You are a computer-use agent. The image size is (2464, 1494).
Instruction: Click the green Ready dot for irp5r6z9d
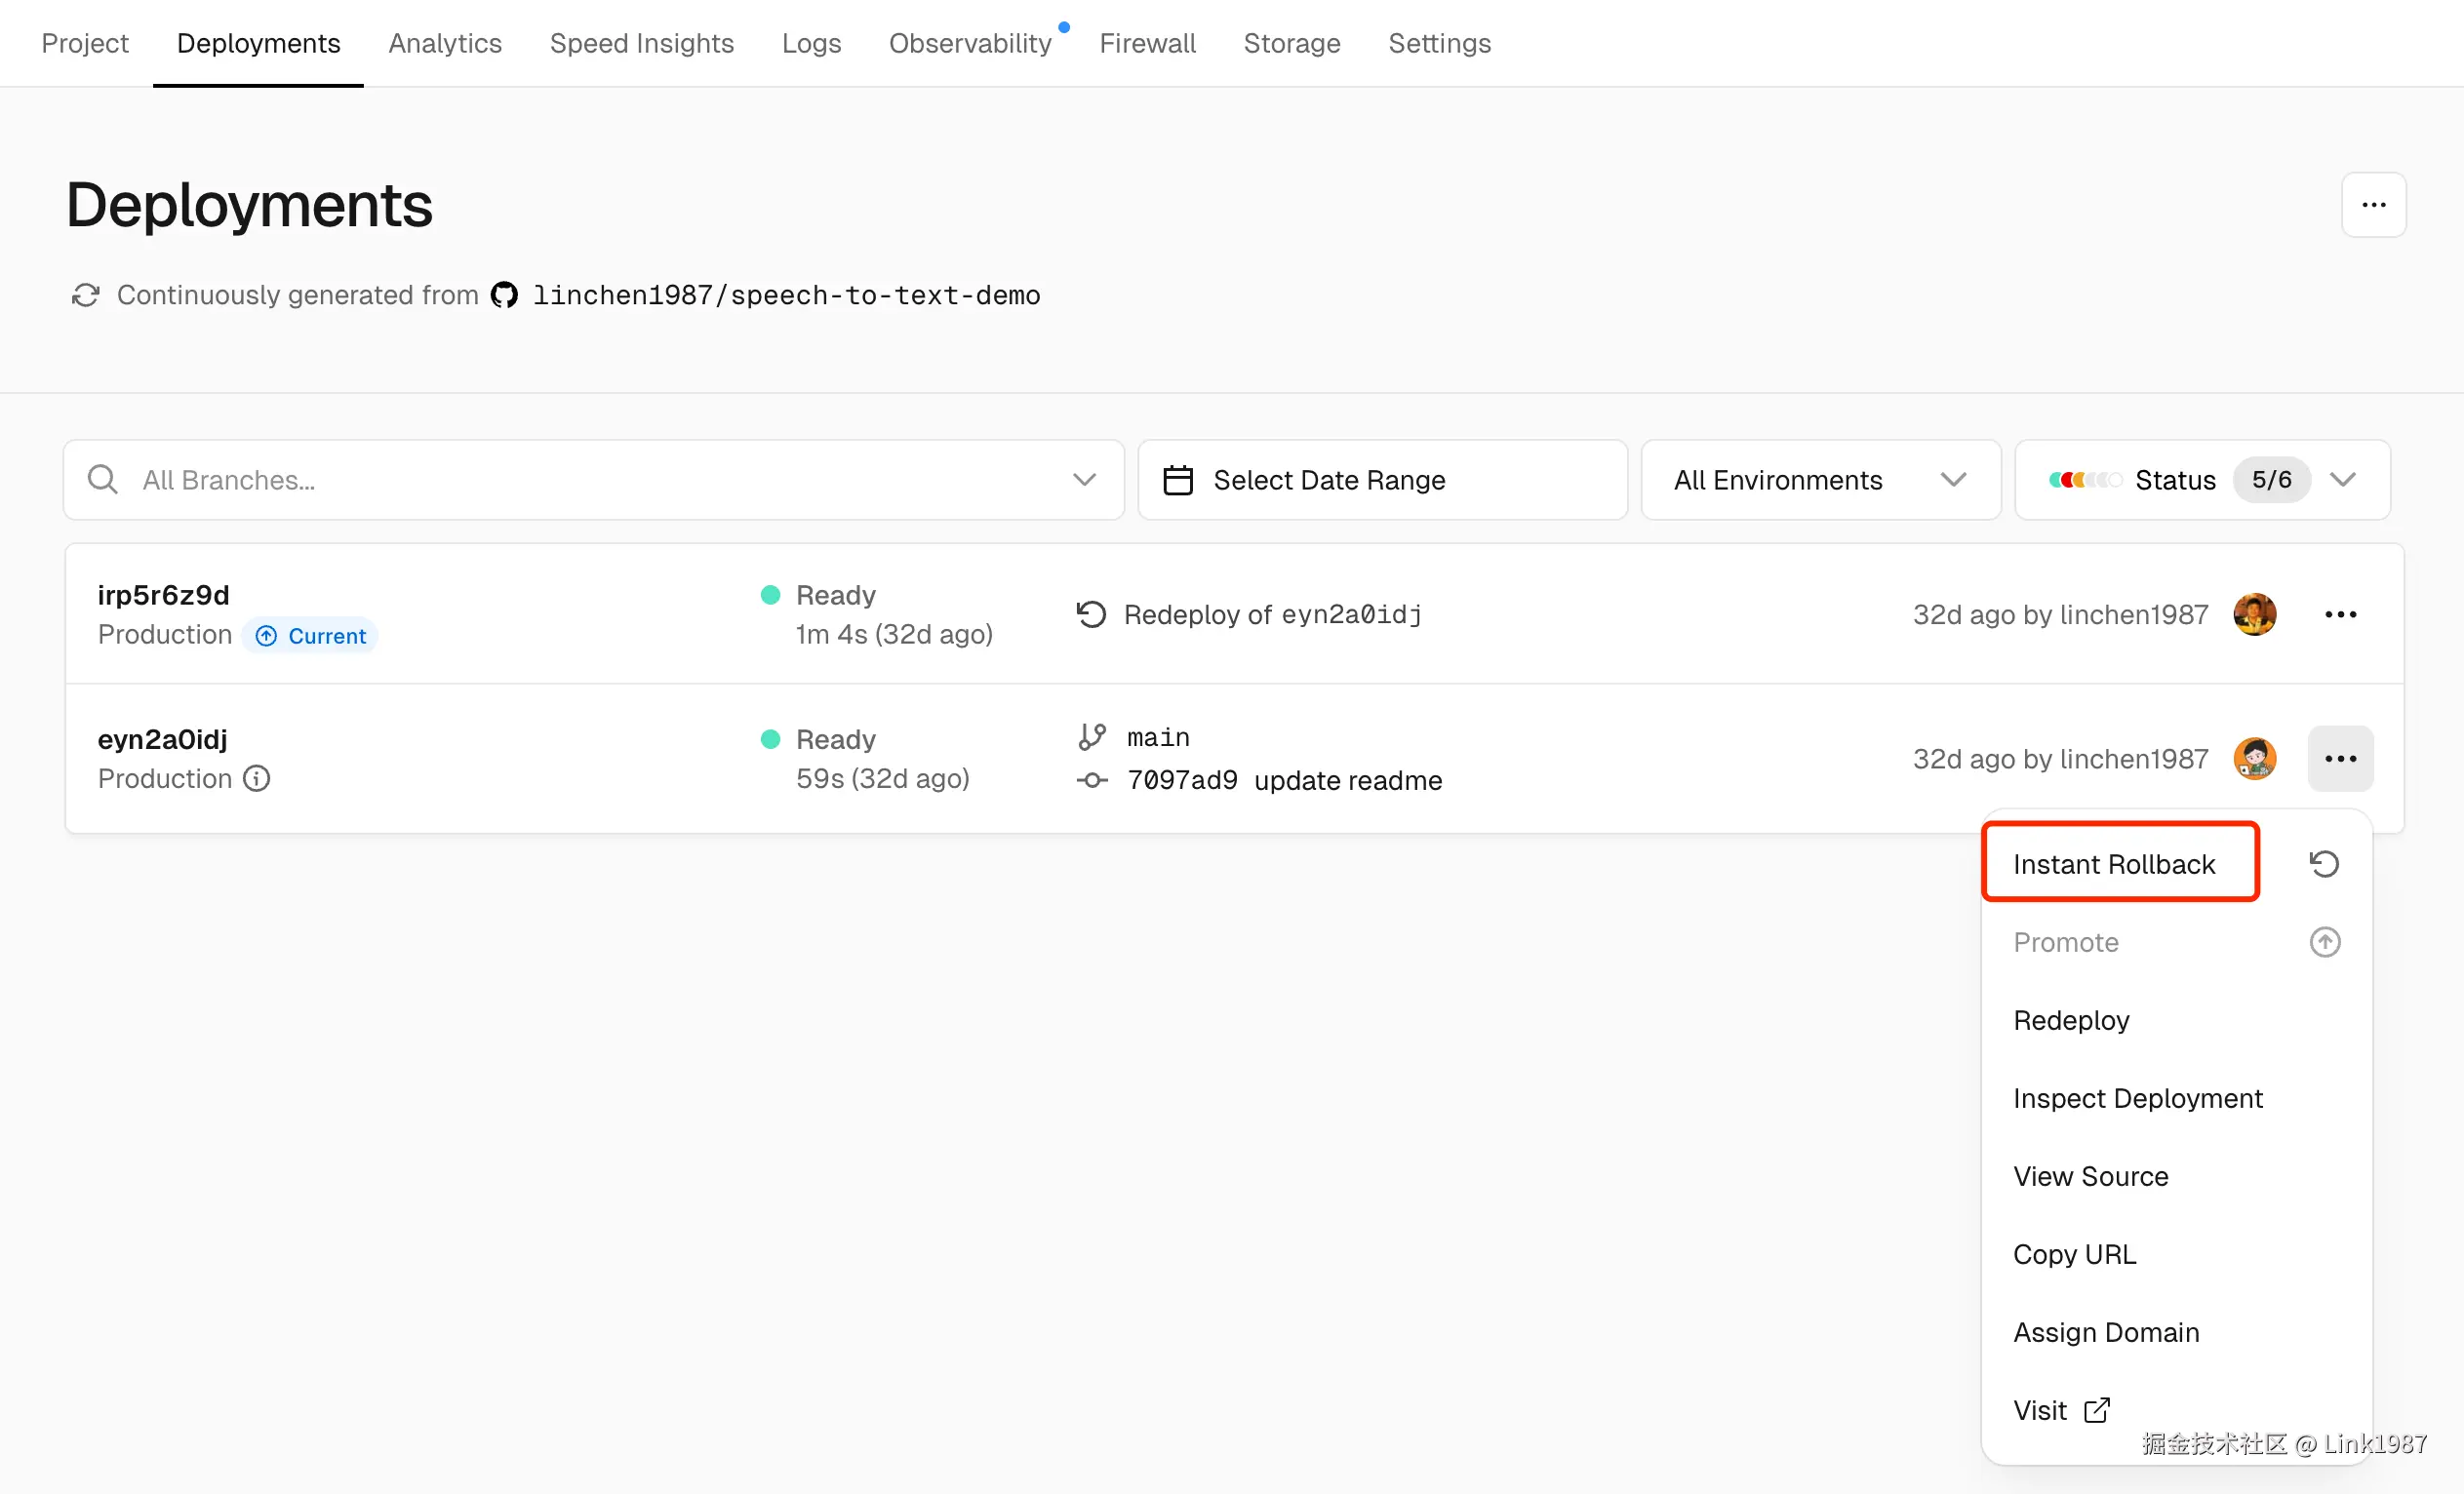pyautogui.click(x=770, y=595)
